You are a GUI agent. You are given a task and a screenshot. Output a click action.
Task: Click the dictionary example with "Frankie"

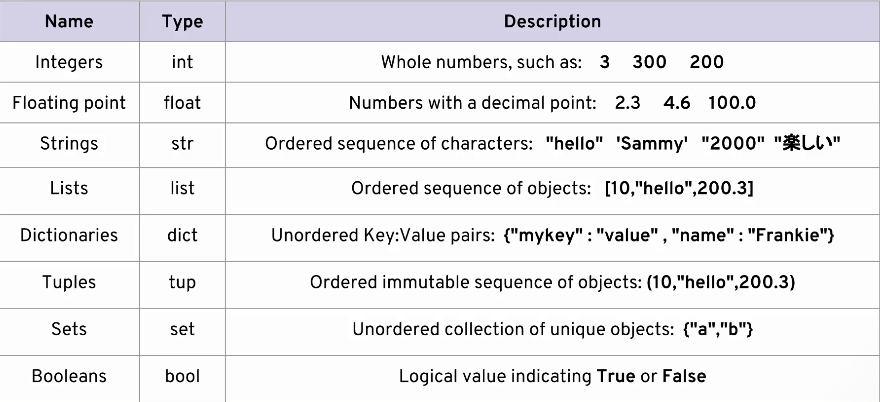click(x=669, y=235)
